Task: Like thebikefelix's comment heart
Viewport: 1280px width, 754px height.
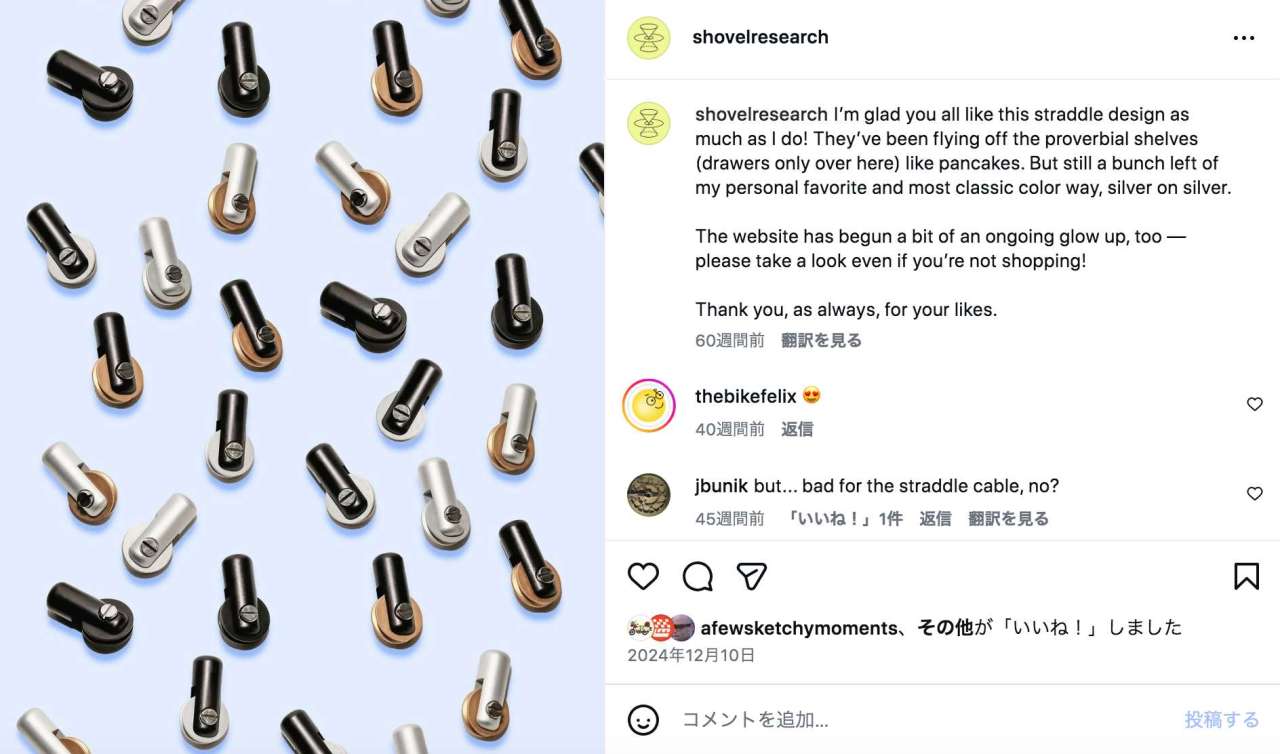Action: [x=1255, y=404]
